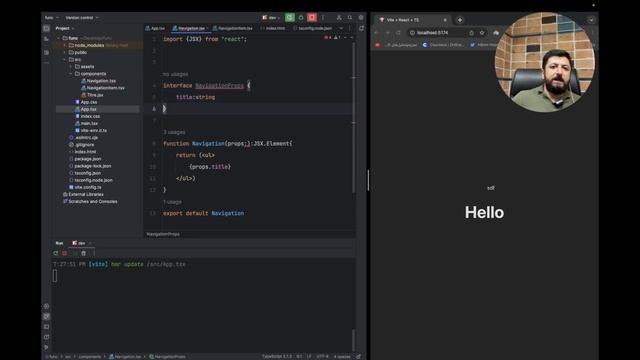The image size is (640, 360).
Task: Open the dev run configuration dropdown
Action: point(271,18)
